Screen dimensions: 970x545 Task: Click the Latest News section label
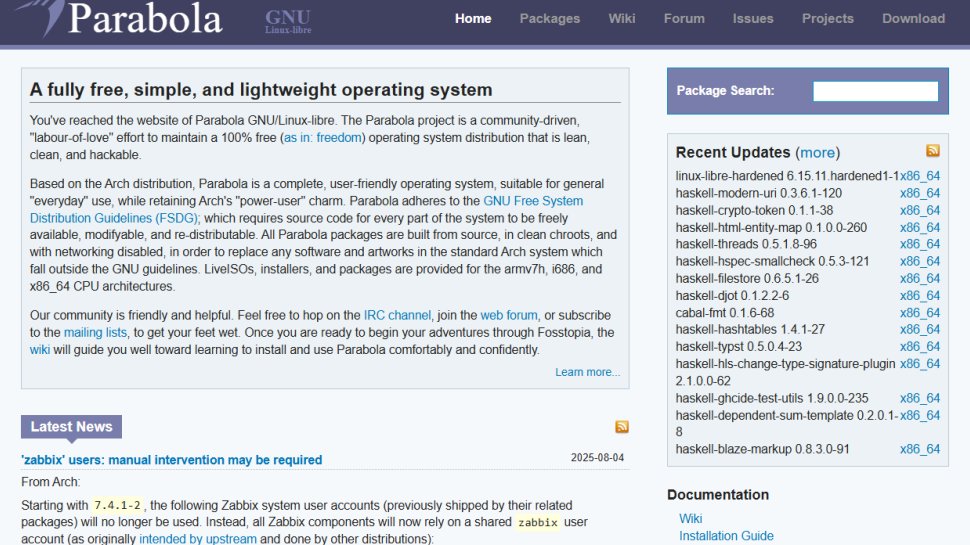click(x=71, y=427)
